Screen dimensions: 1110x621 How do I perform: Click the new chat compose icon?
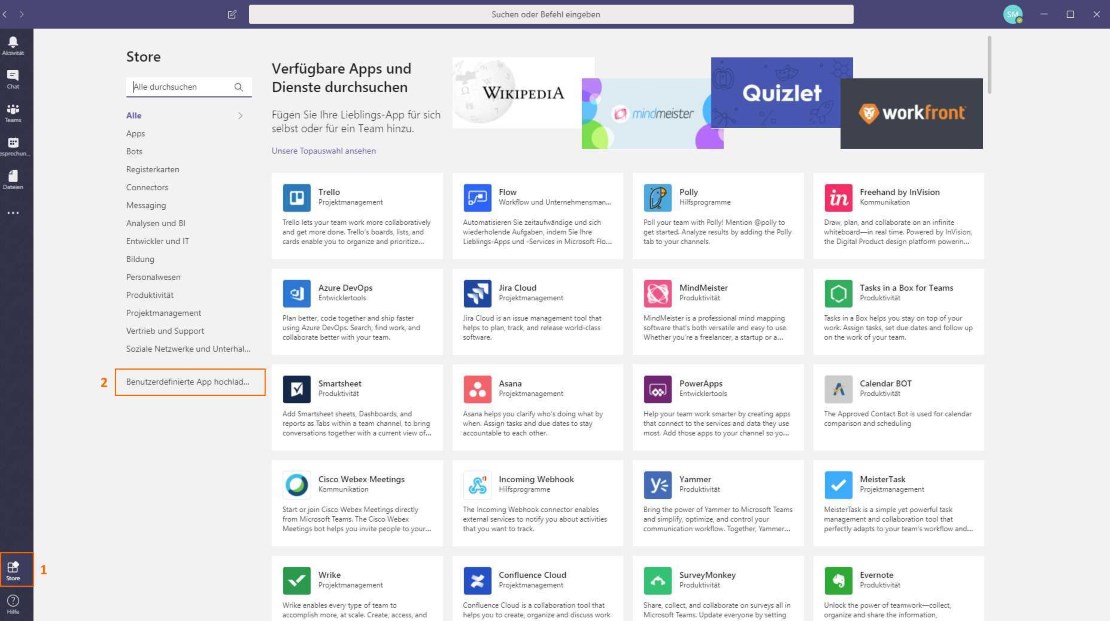(x=232, y=14)
